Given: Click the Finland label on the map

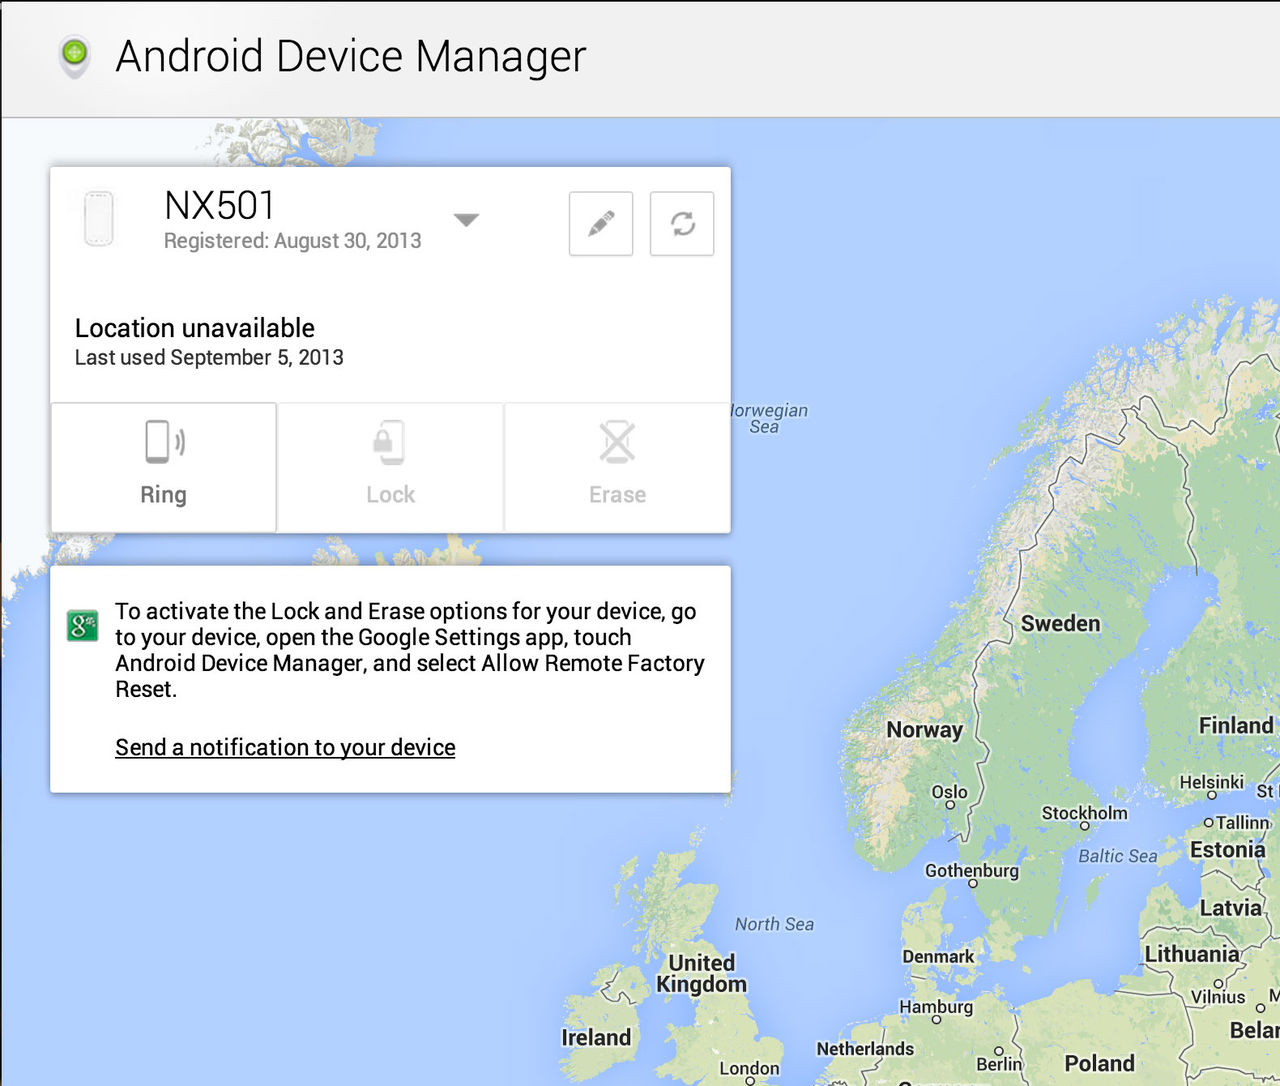Looking at the screenshot, I should point(1236,725).
